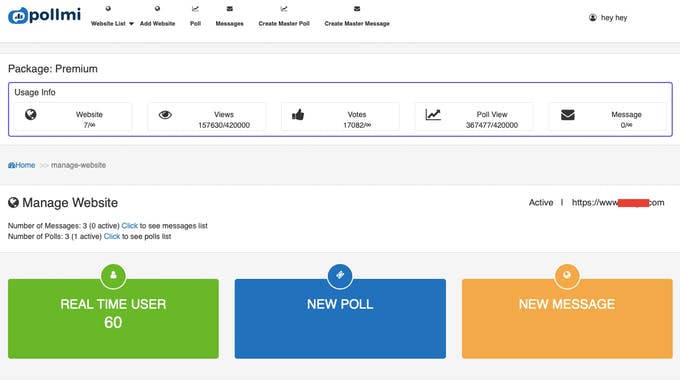Click the home icon in the breadcrumb
The image size is (680, 380).
[12, 165]
